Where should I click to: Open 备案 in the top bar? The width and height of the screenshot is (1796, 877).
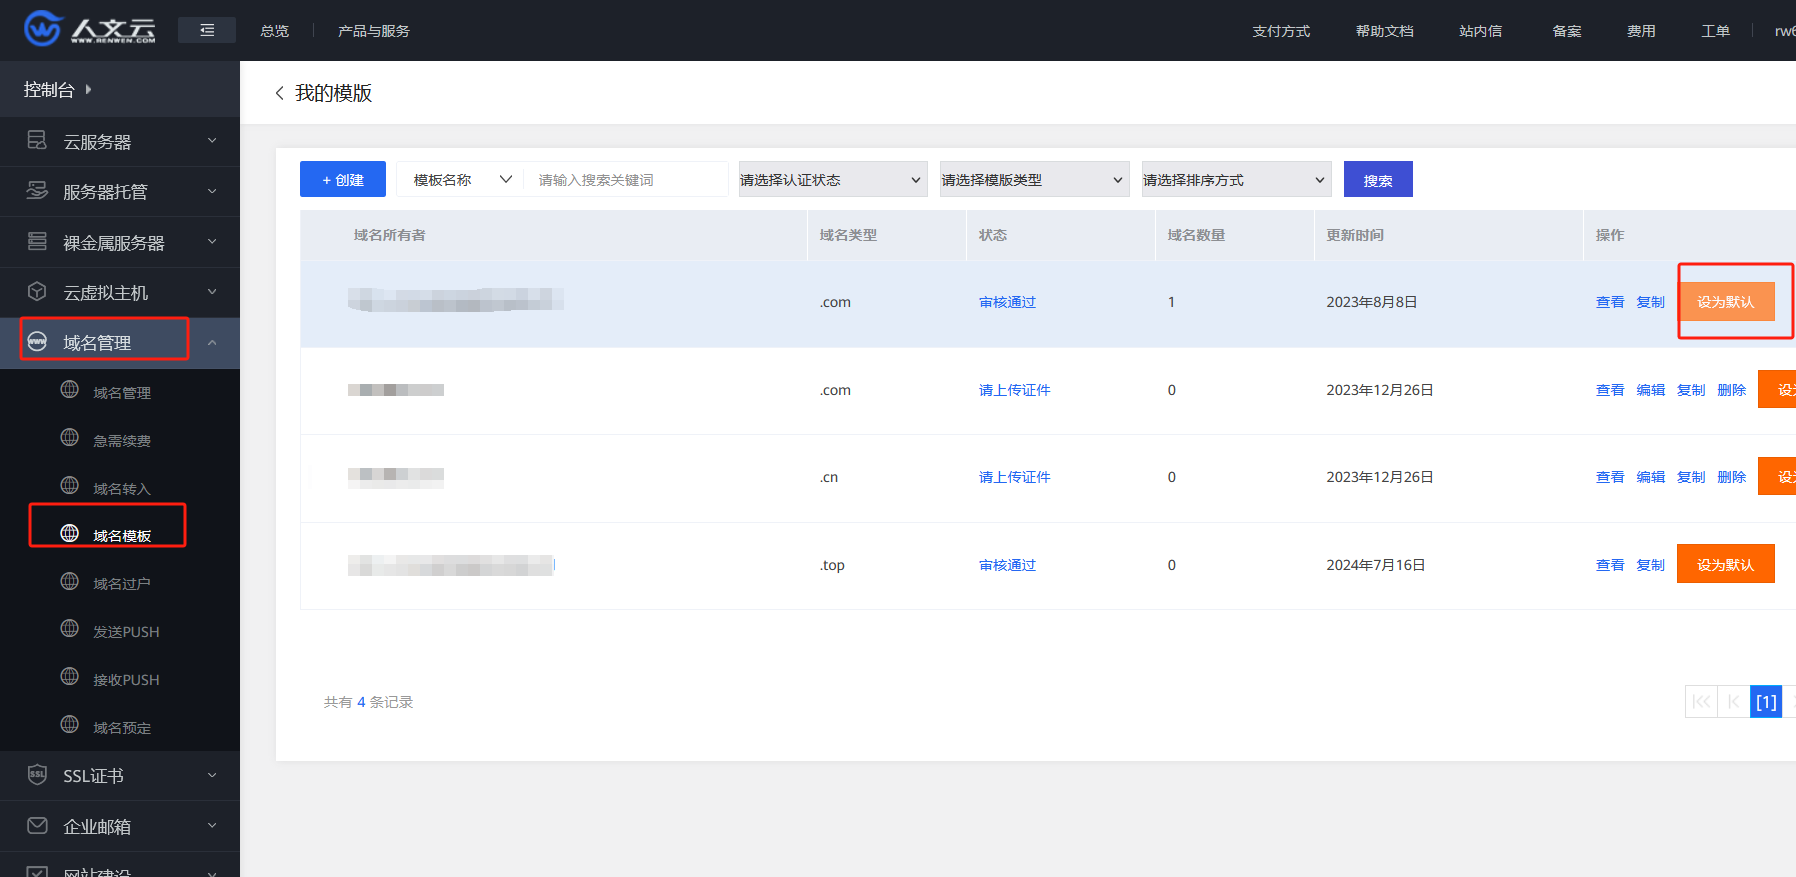[1567, 31]
